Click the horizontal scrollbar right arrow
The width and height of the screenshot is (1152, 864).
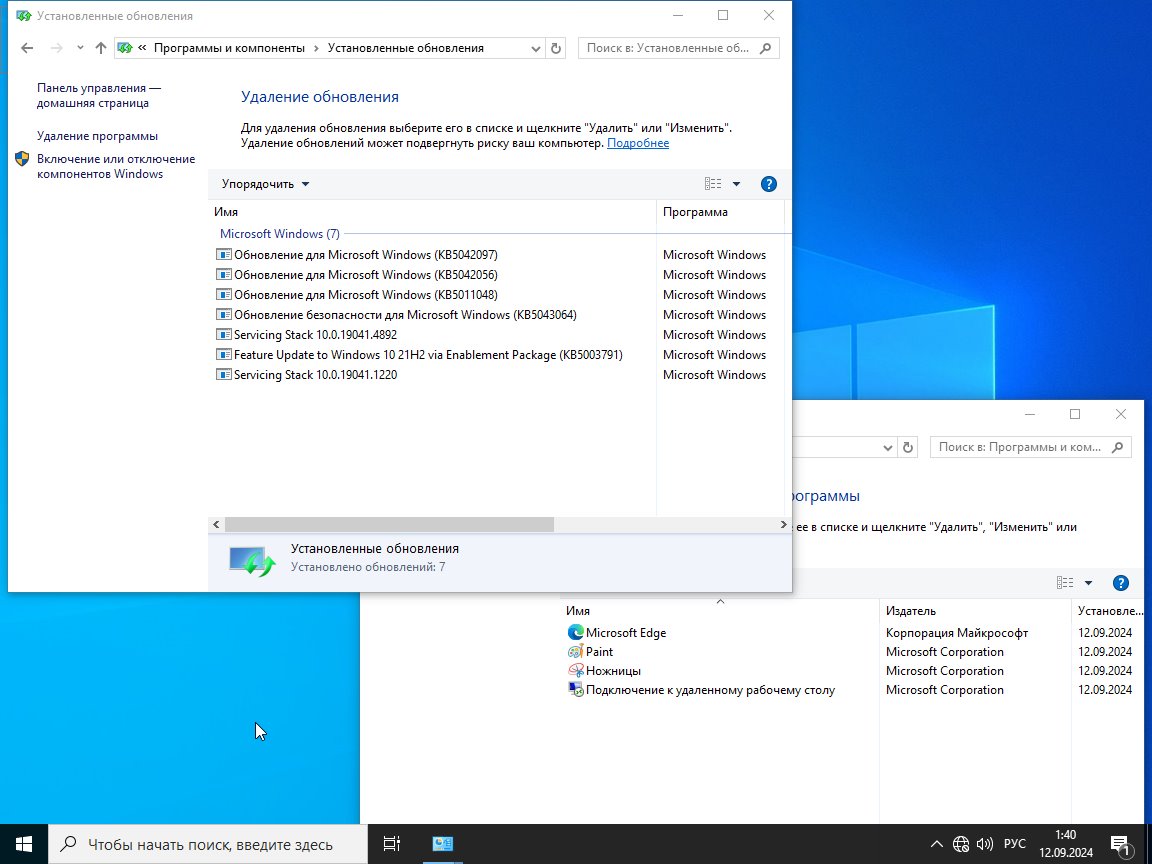[783, 525]
